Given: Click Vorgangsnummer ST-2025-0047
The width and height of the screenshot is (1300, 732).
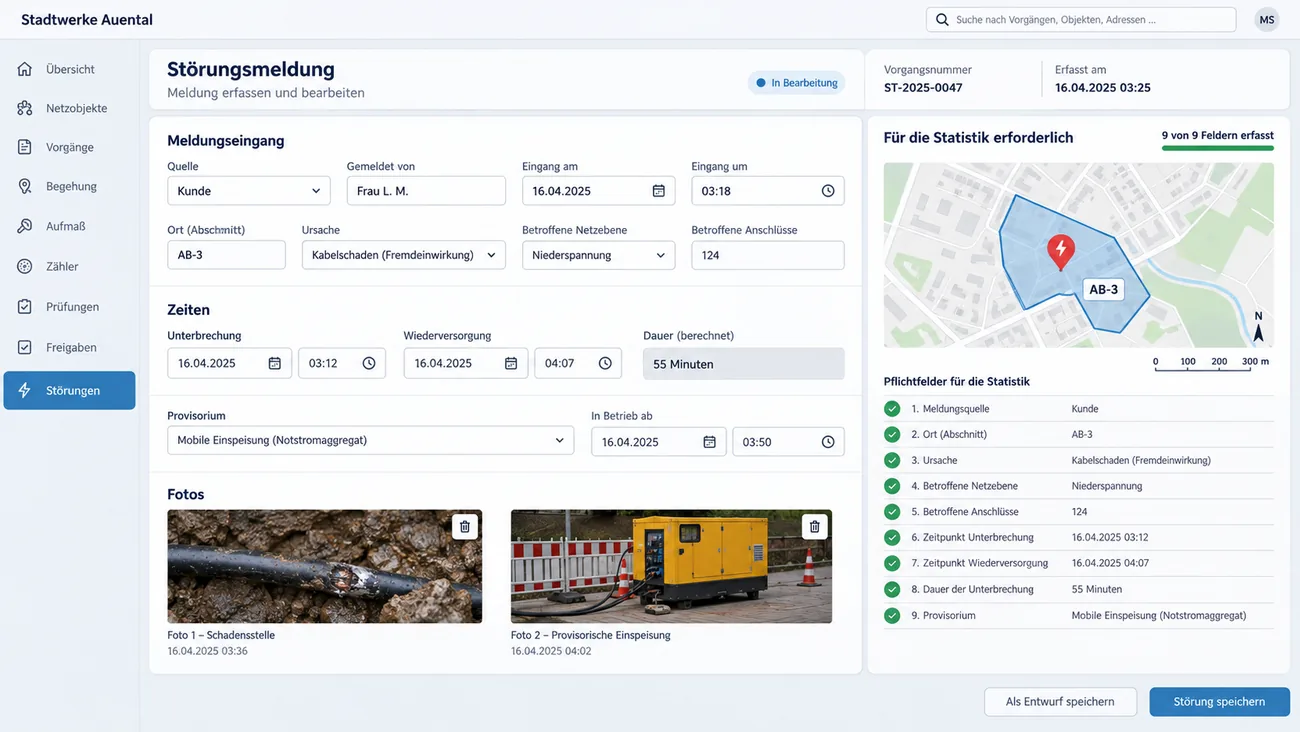Looking at the screenshot, I should click(x=923, y=88).
